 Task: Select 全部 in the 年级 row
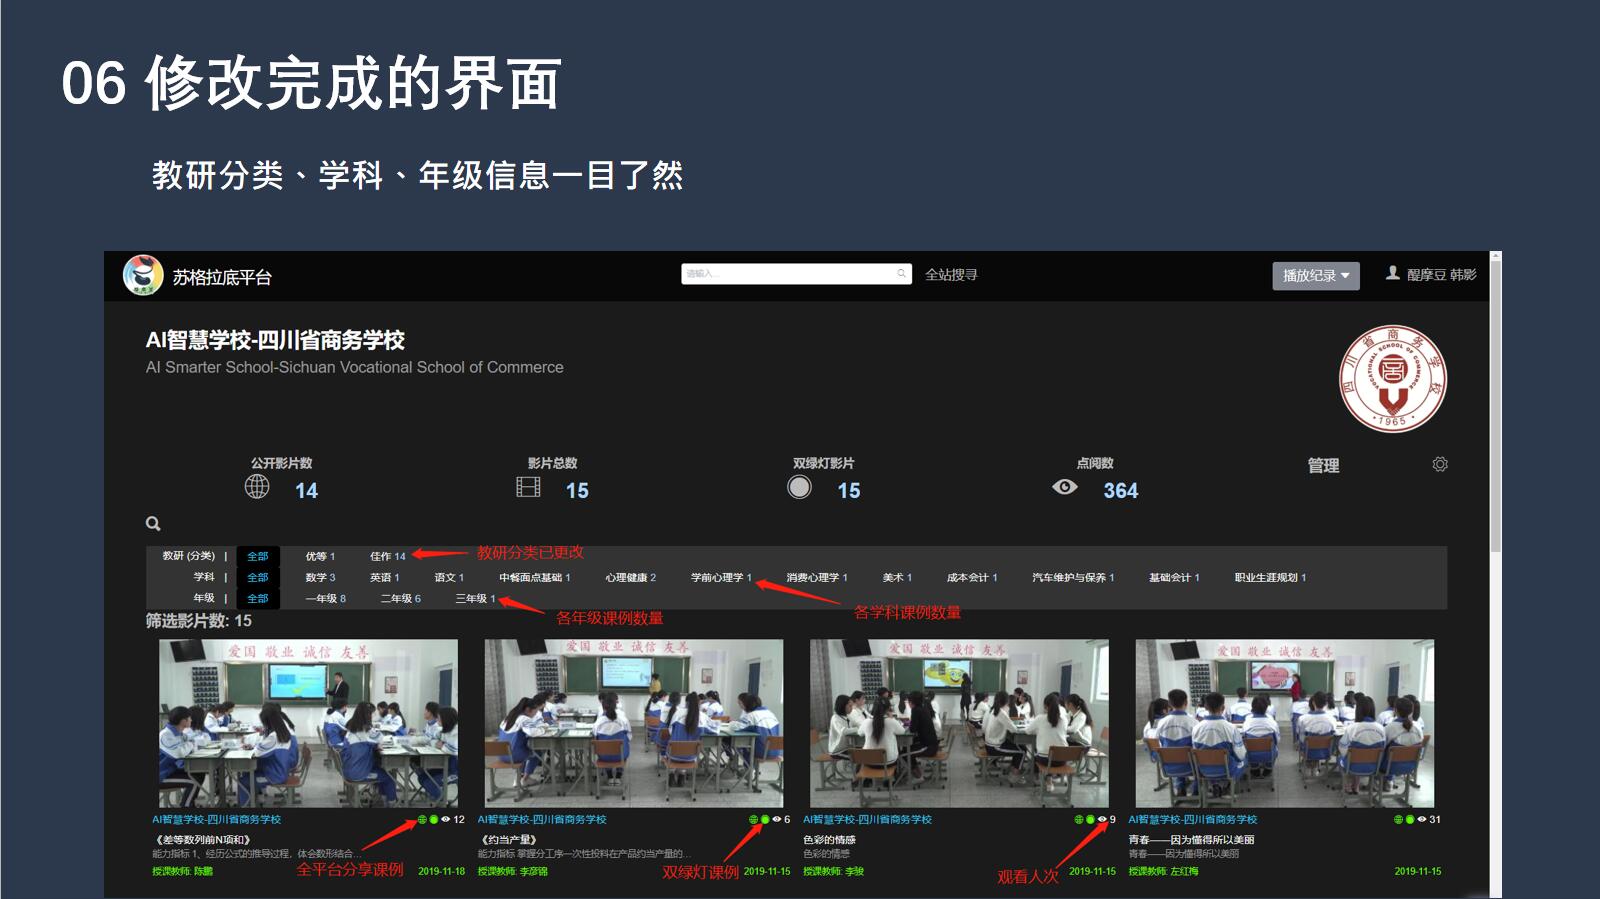[x=257, y=598]
